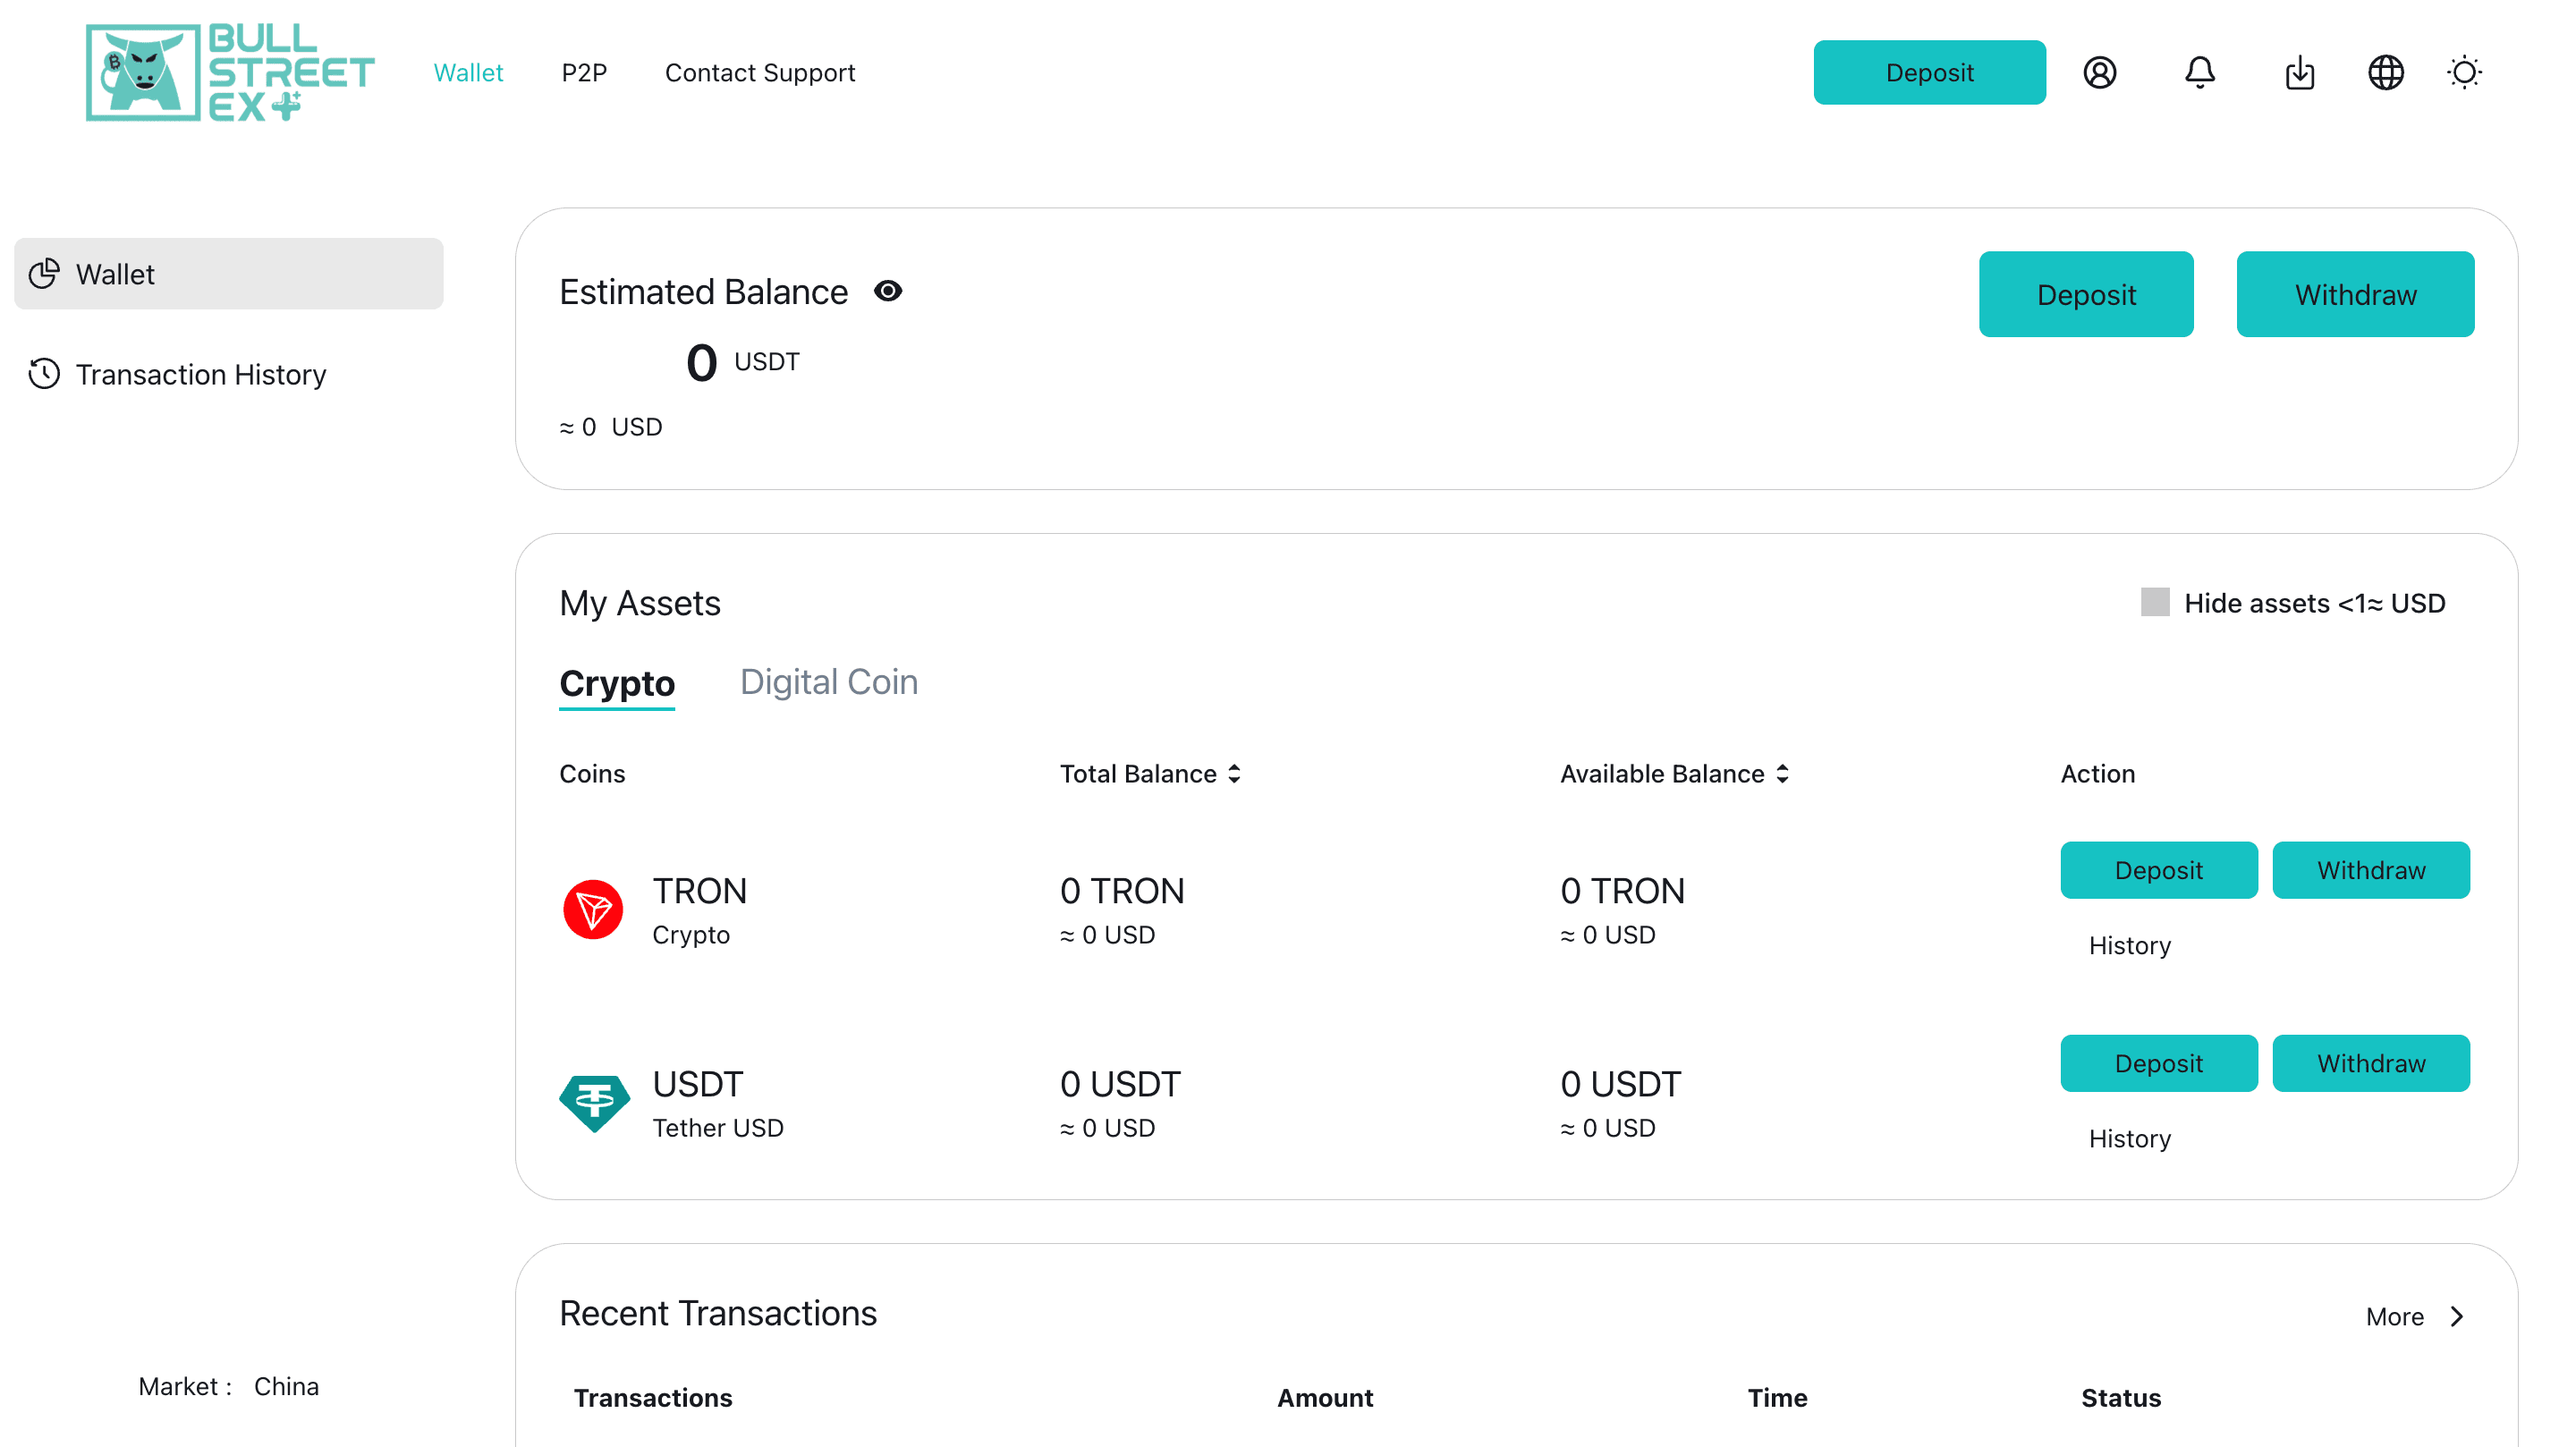Click the TRON coin logo
Viewport: 2576px width, 1447px height.
coord(594,909)
